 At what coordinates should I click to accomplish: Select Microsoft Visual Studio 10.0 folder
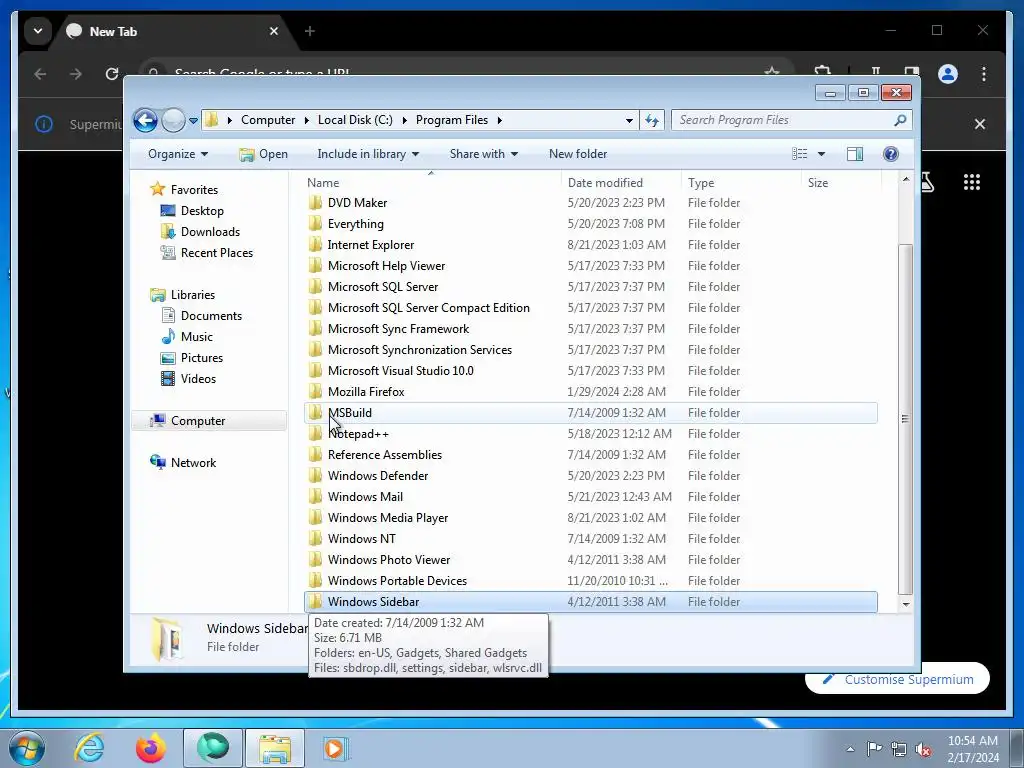[x=590, y=371]
